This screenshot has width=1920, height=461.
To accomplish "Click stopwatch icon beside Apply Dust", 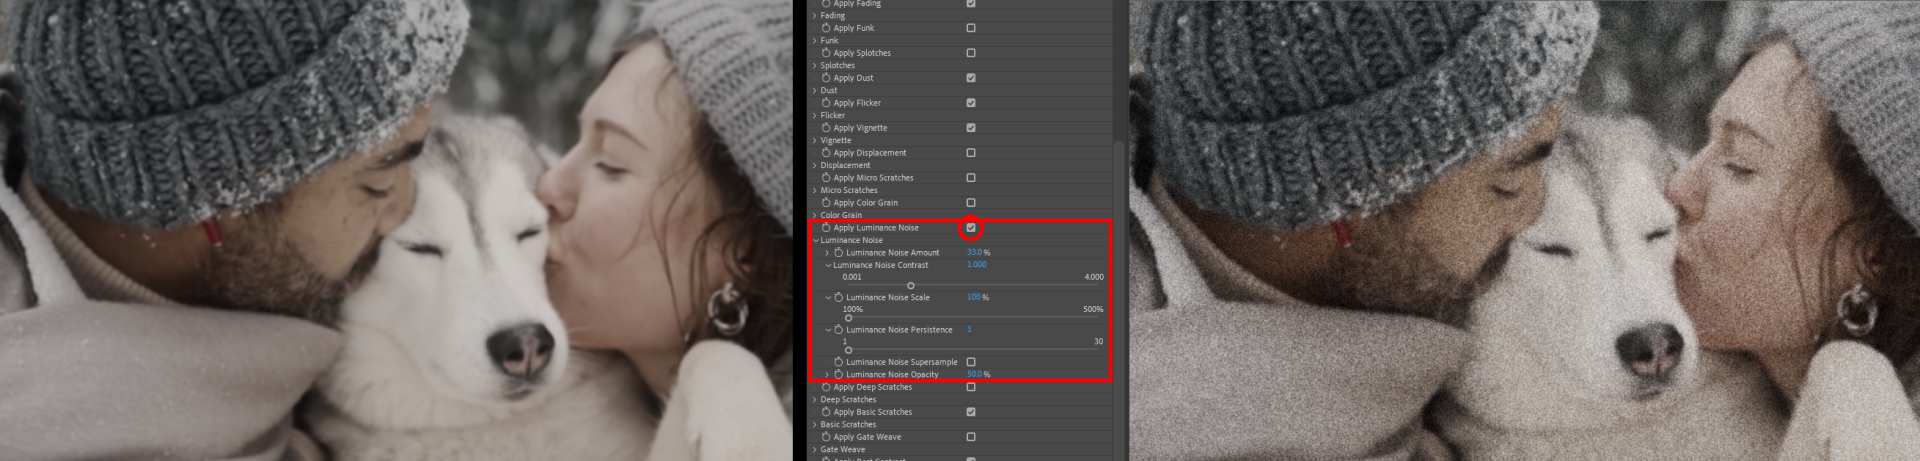I will (x=826, y=78).
